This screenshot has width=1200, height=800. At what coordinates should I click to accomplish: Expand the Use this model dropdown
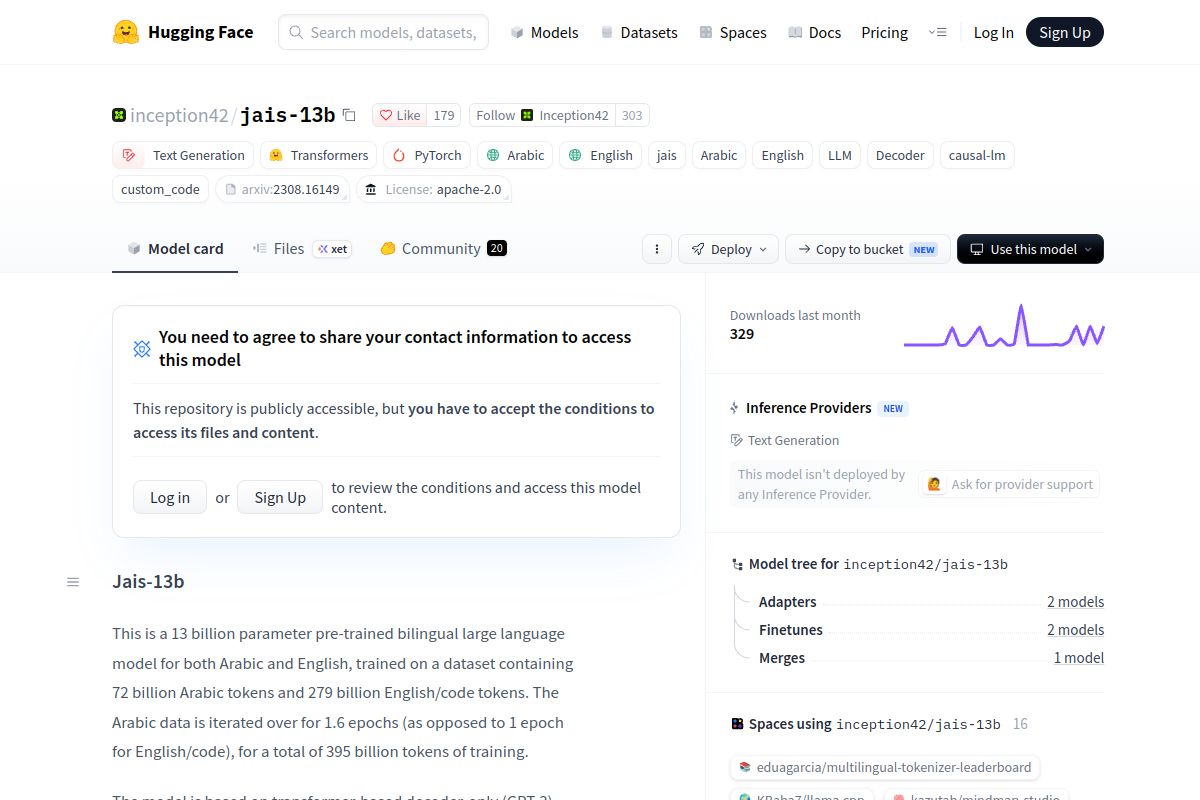(1030, 249)
